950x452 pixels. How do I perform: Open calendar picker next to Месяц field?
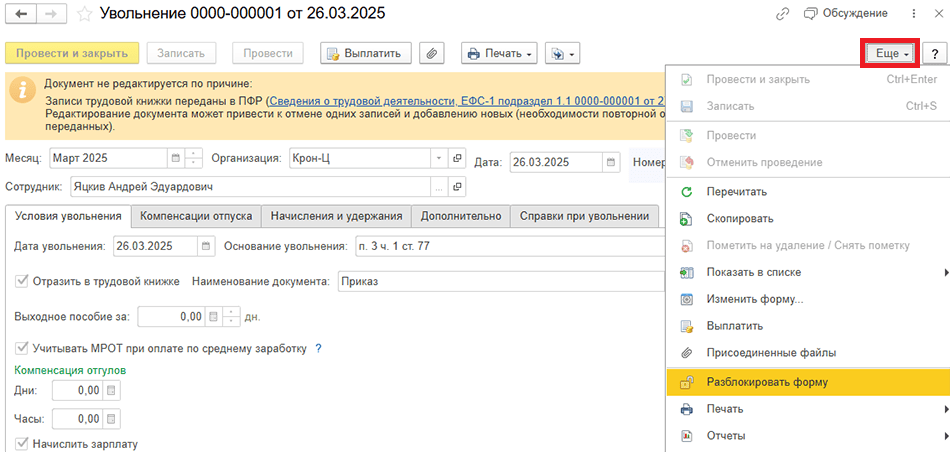point(175,158)
